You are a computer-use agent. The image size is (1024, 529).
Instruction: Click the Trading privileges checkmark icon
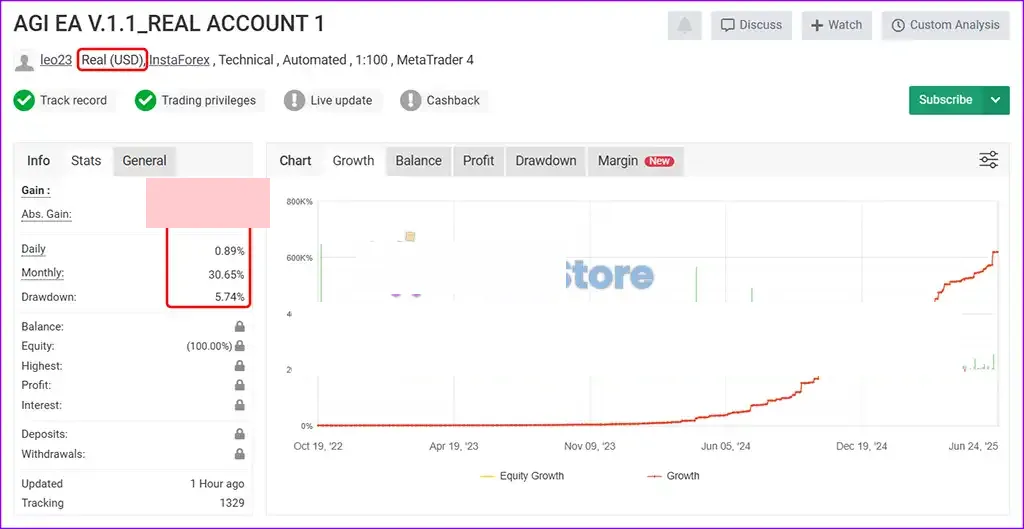click(x=146, y=101)
